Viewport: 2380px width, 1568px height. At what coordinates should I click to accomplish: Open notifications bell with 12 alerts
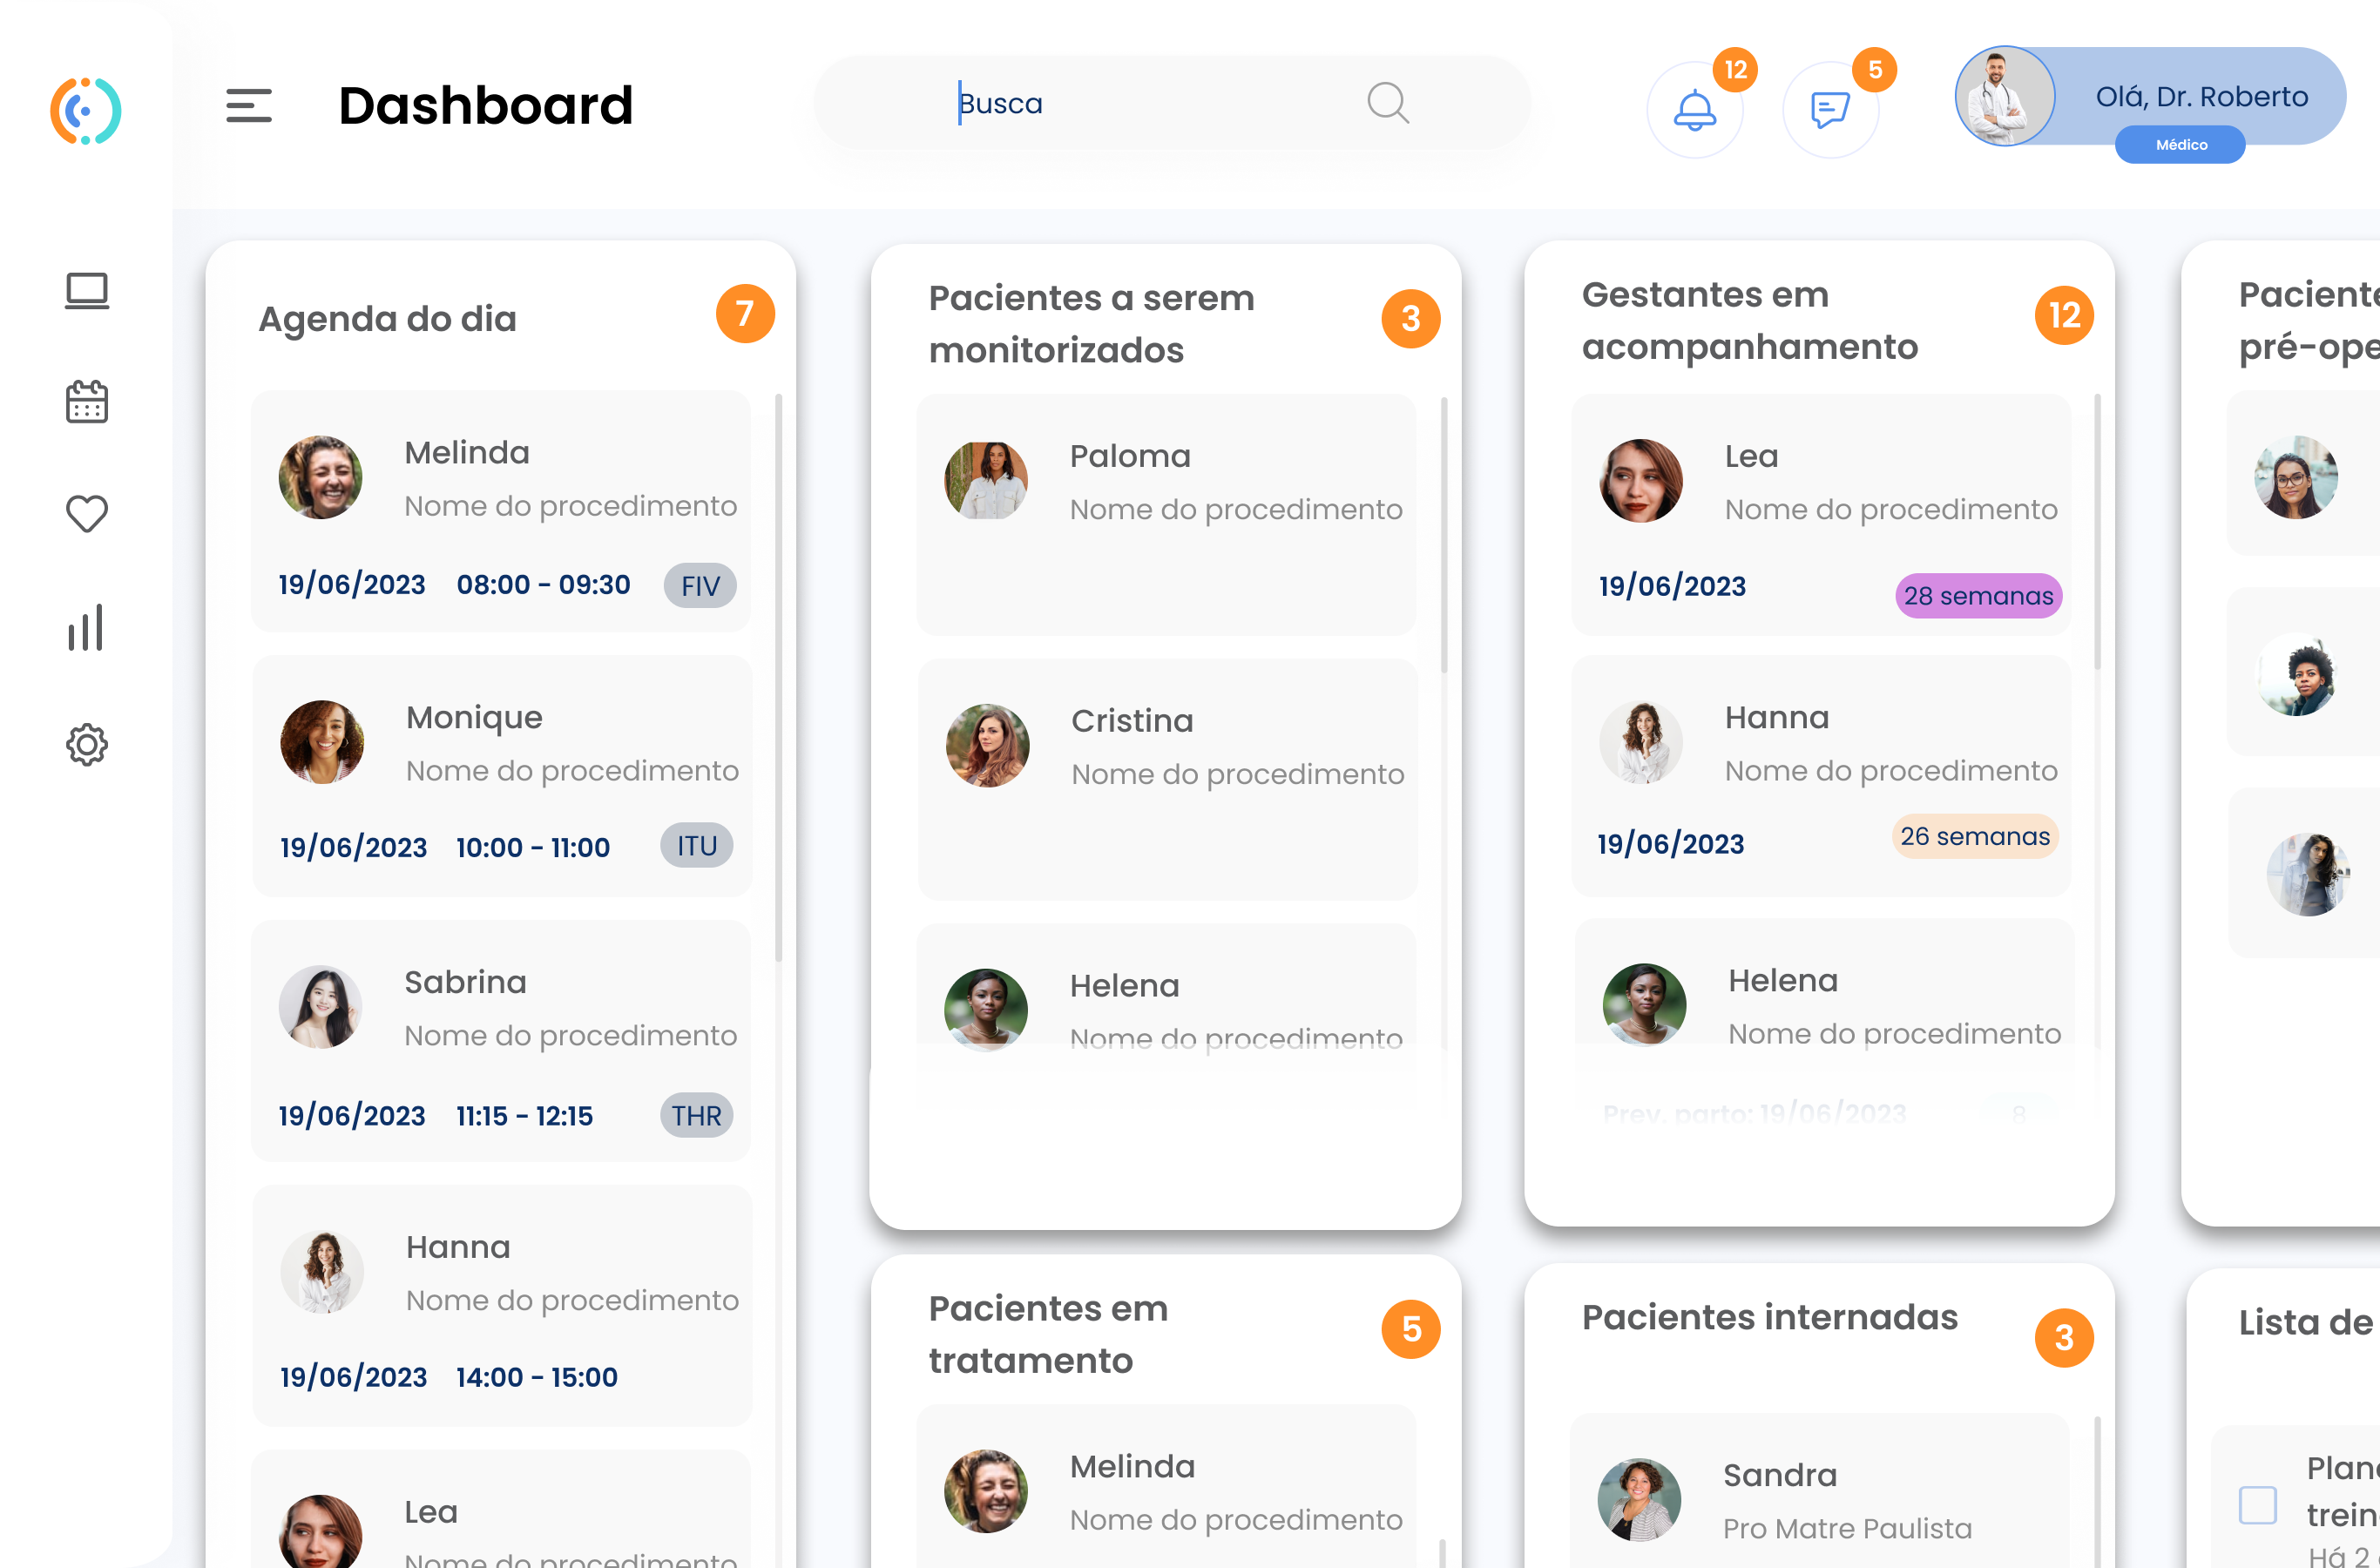coord(1695,110)
